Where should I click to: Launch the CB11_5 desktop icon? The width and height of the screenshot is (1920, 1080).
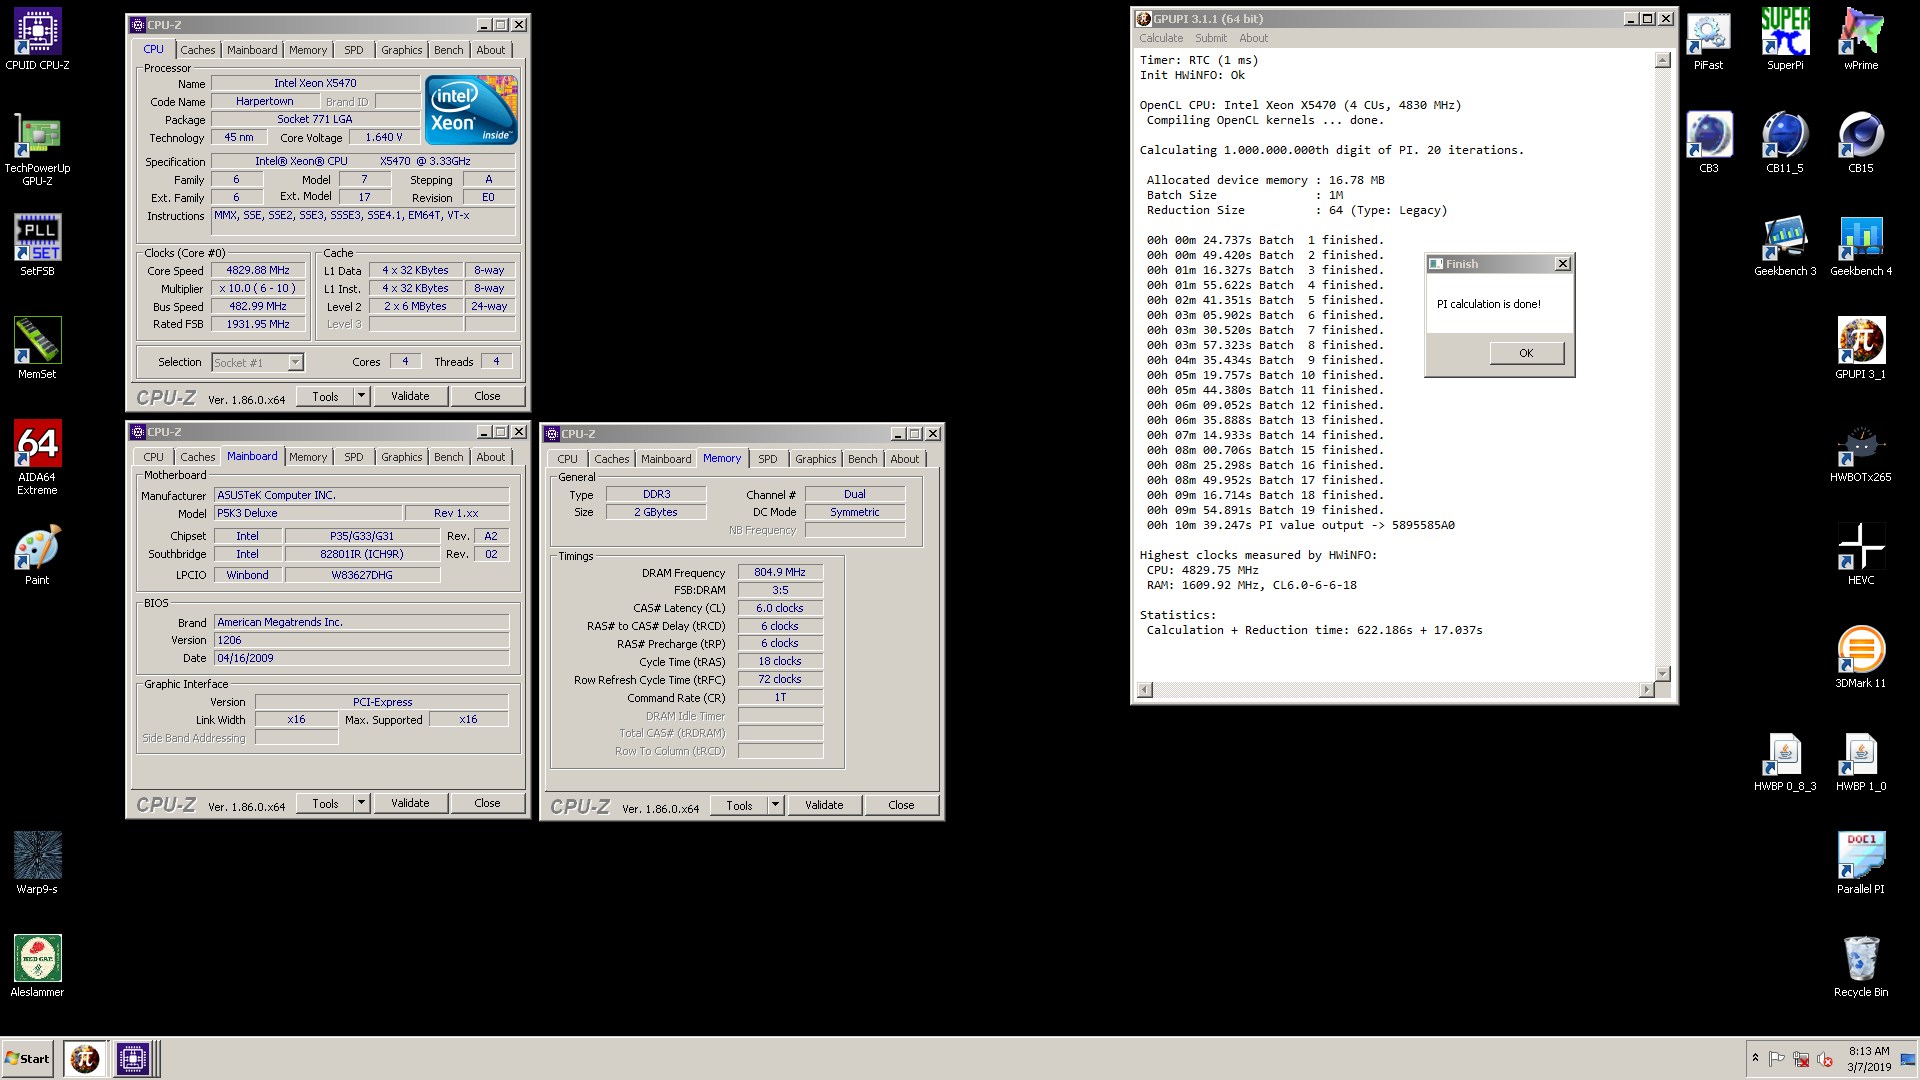[x=1785, y=143]
